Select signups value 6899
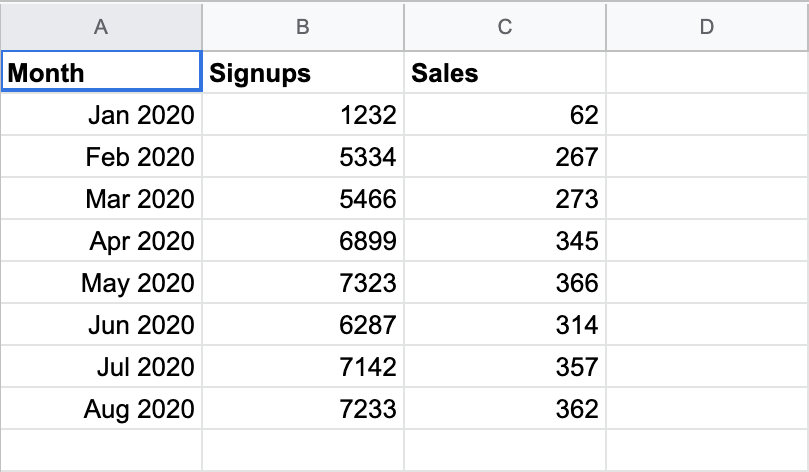This screenshot has width=809, height=472. [303, 241]
